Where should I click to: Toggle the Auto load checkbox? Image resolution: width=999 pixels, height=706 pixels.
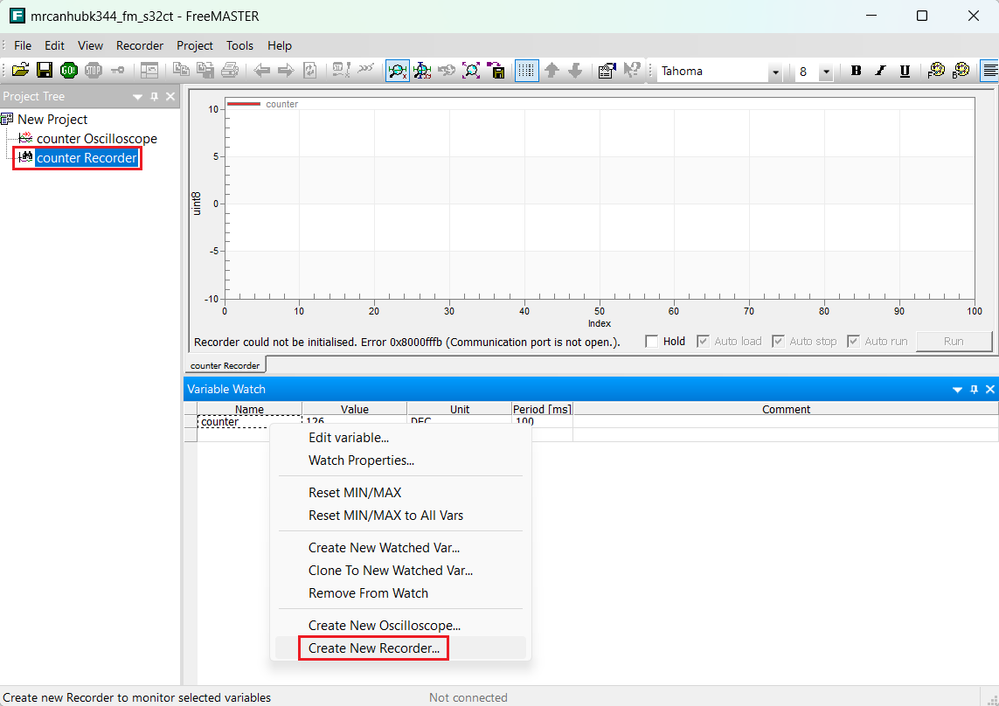tap(703, 342)
